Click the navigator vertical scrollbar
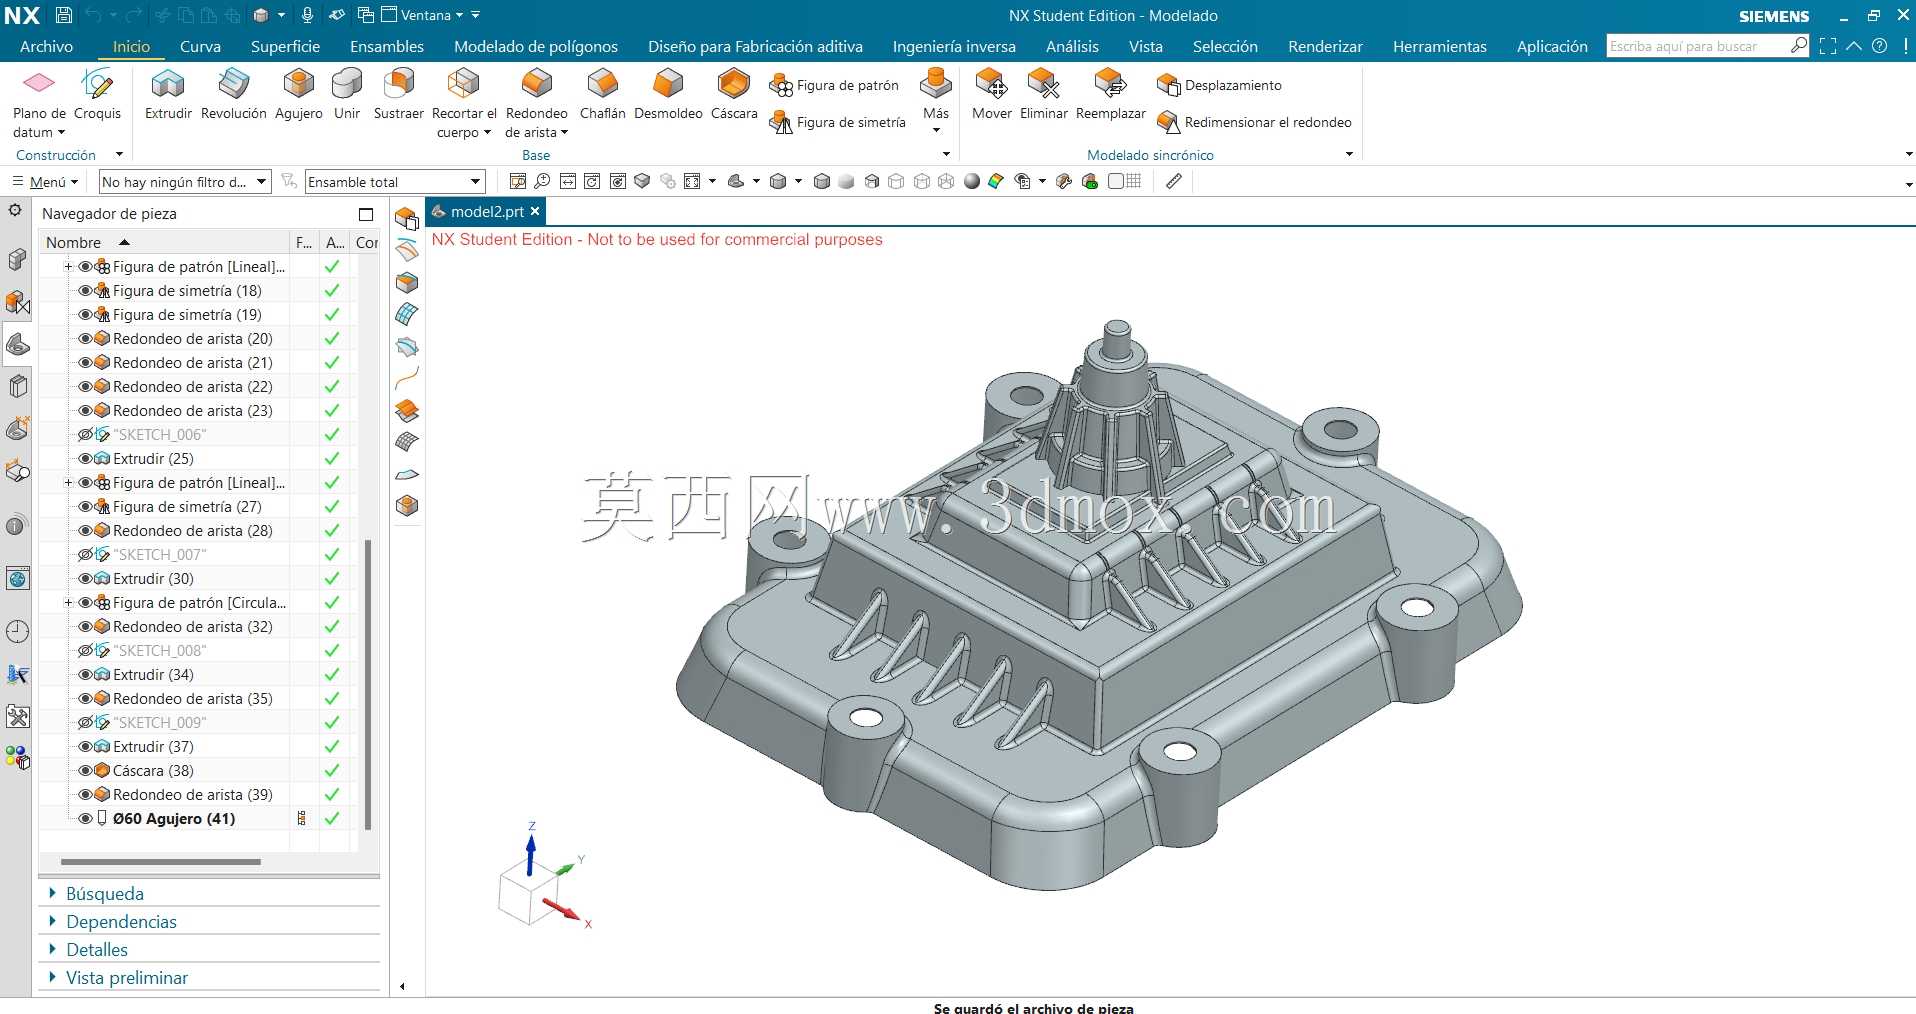Viewport: 1916px width, 1014px height. click(368, 685)
